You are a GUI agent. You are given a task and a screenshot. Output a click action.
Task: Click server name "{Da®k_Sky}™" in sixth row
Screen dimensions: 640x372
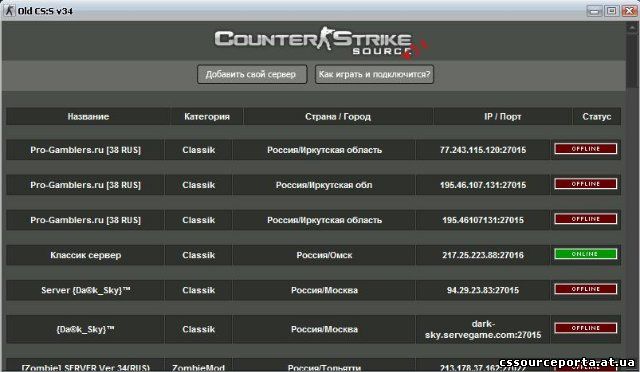[x=86, y=329]
